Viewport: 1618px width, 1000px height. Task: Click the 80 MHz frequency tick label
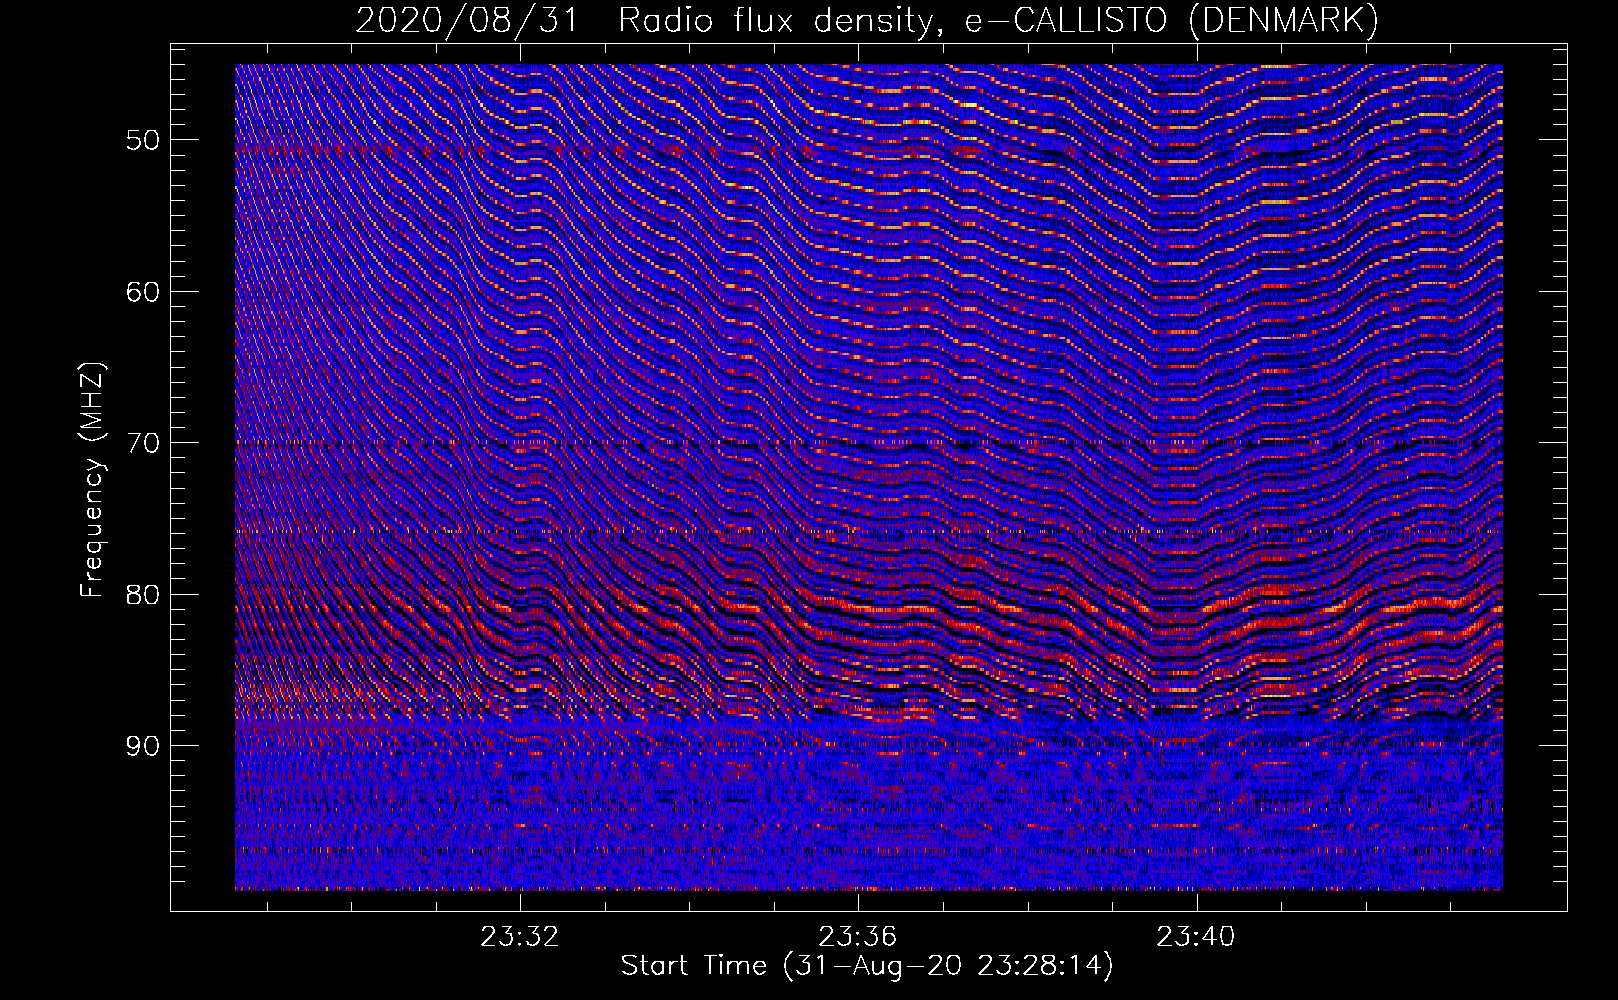coord(143,595)
